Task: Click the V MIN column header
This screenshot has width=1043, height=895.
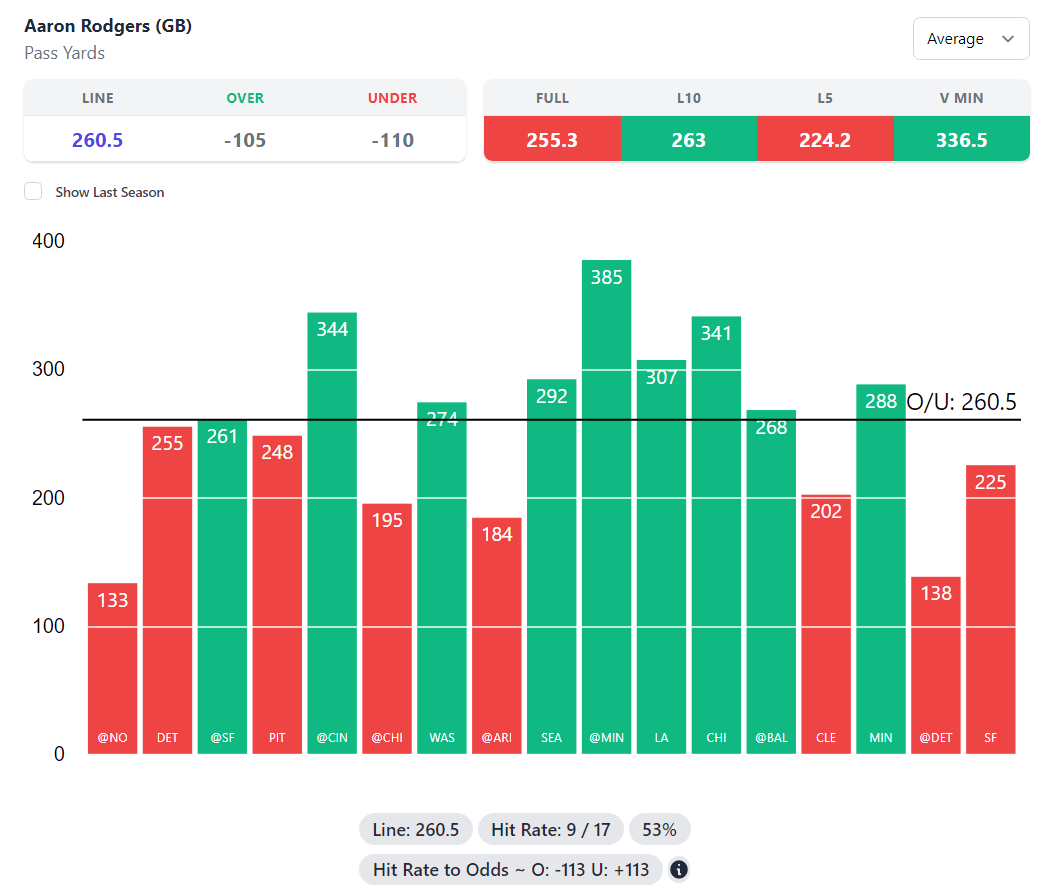Action: pyautogui.click(x=962, y=98)
